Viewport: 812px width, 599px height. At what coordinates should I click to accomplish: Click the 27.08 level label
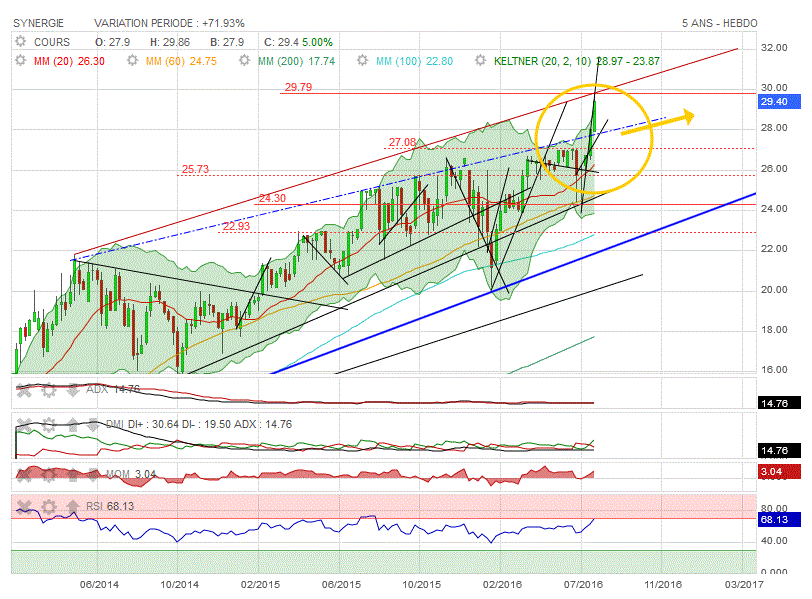pyautogui.click(x=402, y=142)
